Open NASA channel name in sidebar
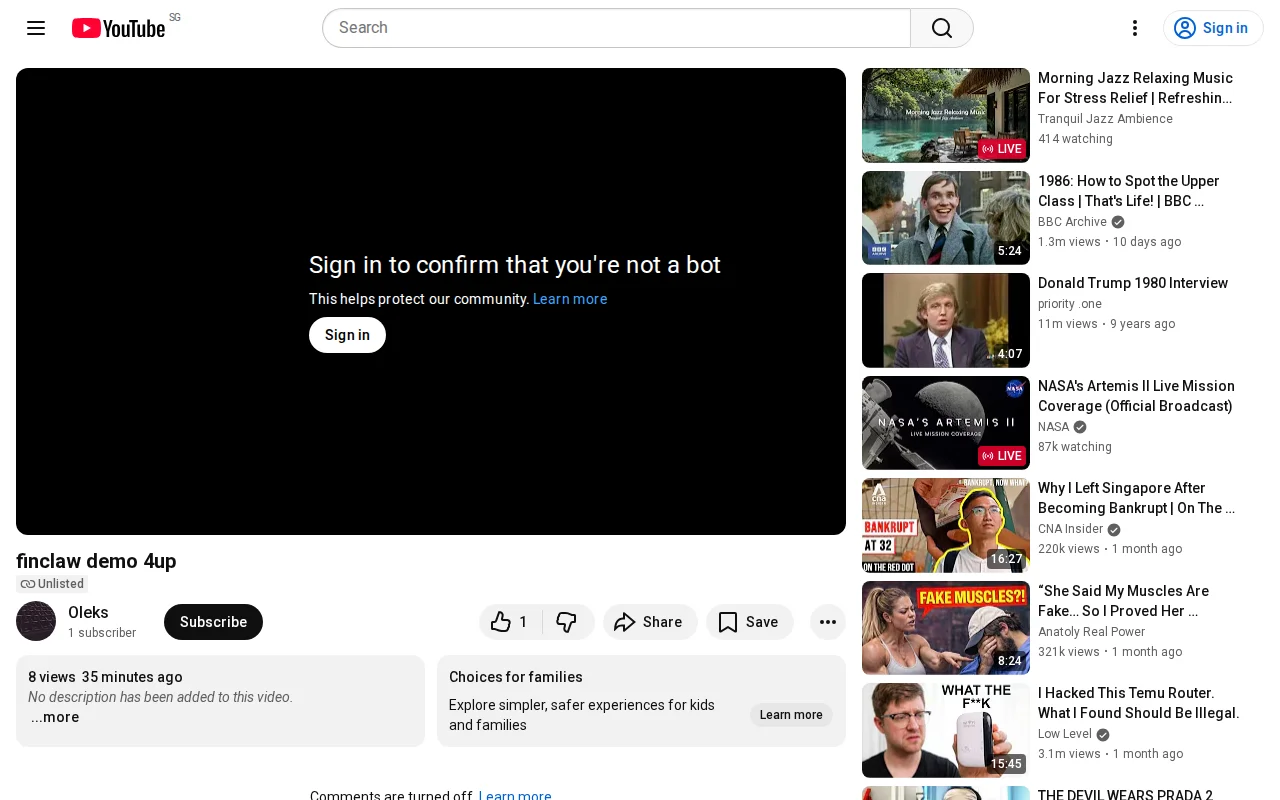 pos(1054,427)
